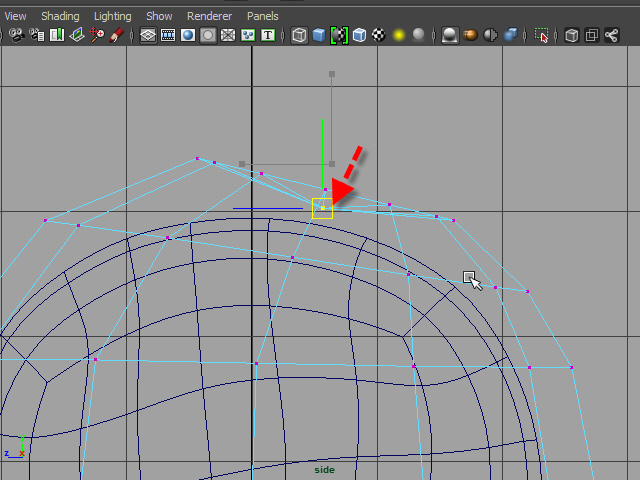The height and width of the screenshot is (480, 640).
Task: Open camera attributes from the toolbar
Action: (36, 35)
